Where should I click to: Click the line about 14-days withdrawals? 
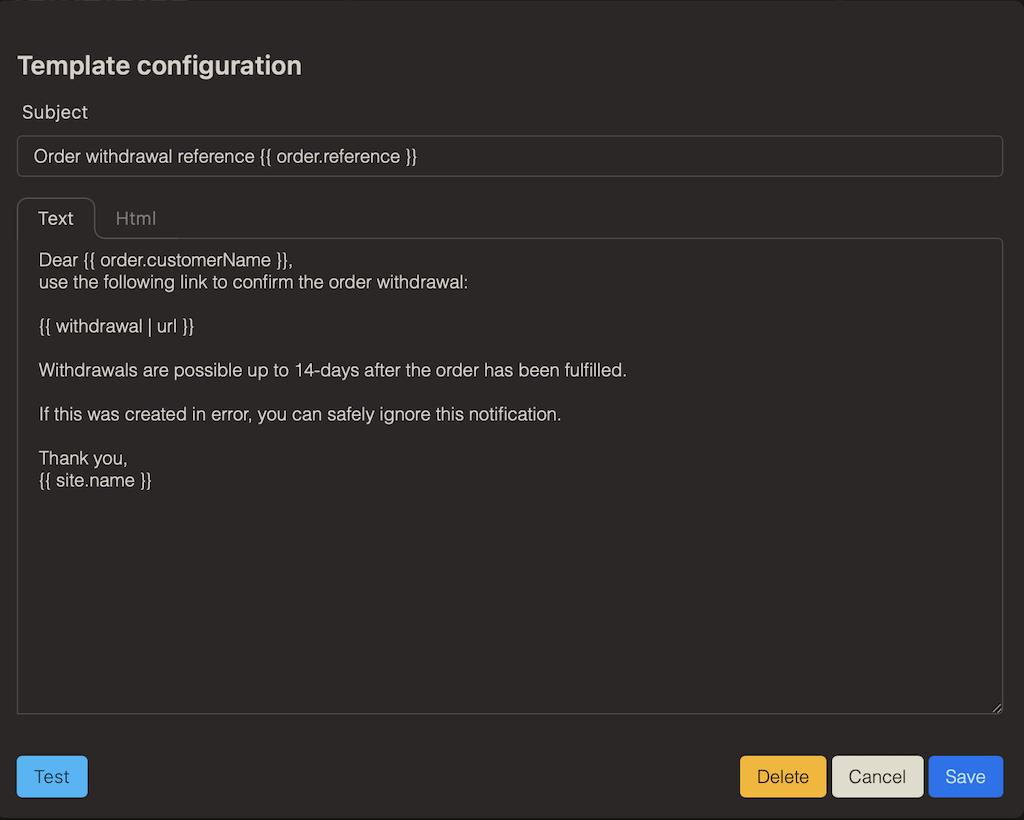(332, 370)
